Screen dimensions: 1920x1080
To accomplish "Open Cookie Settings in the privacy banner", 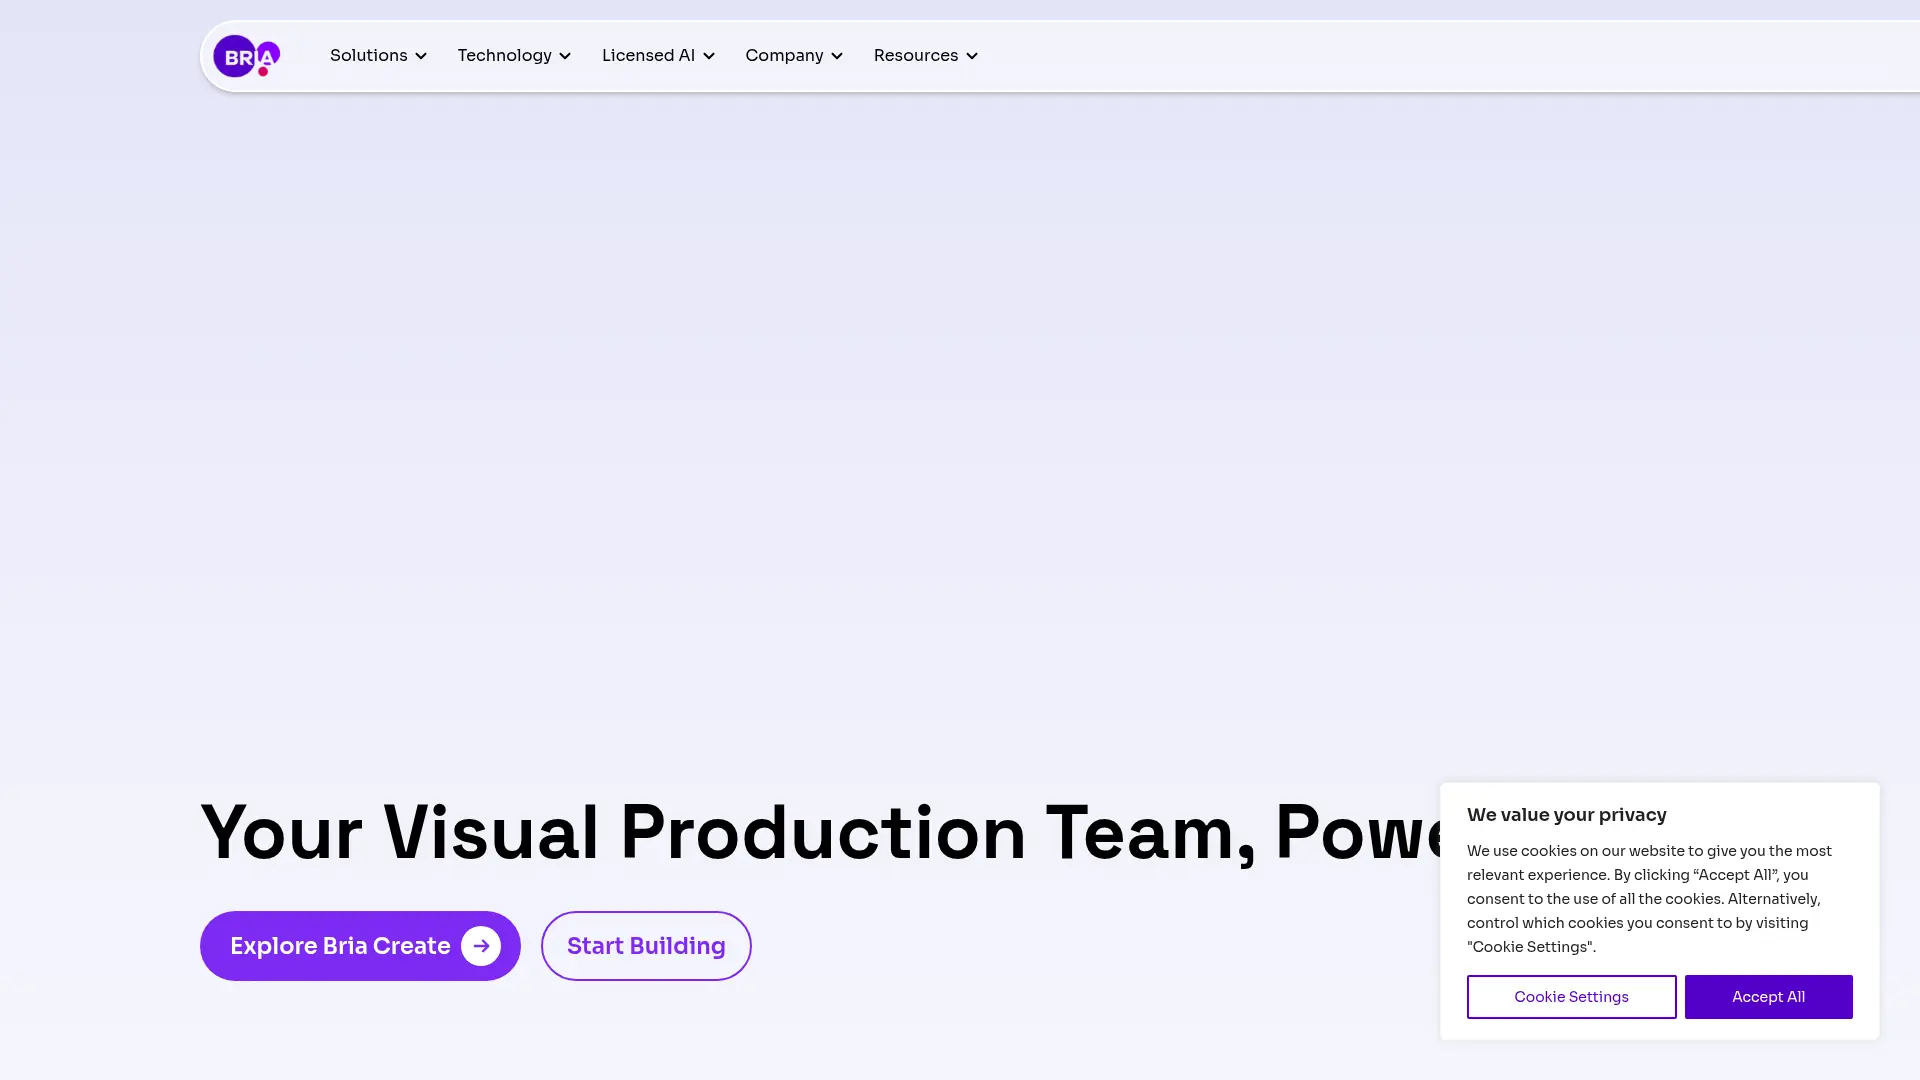I will 1571,997.
